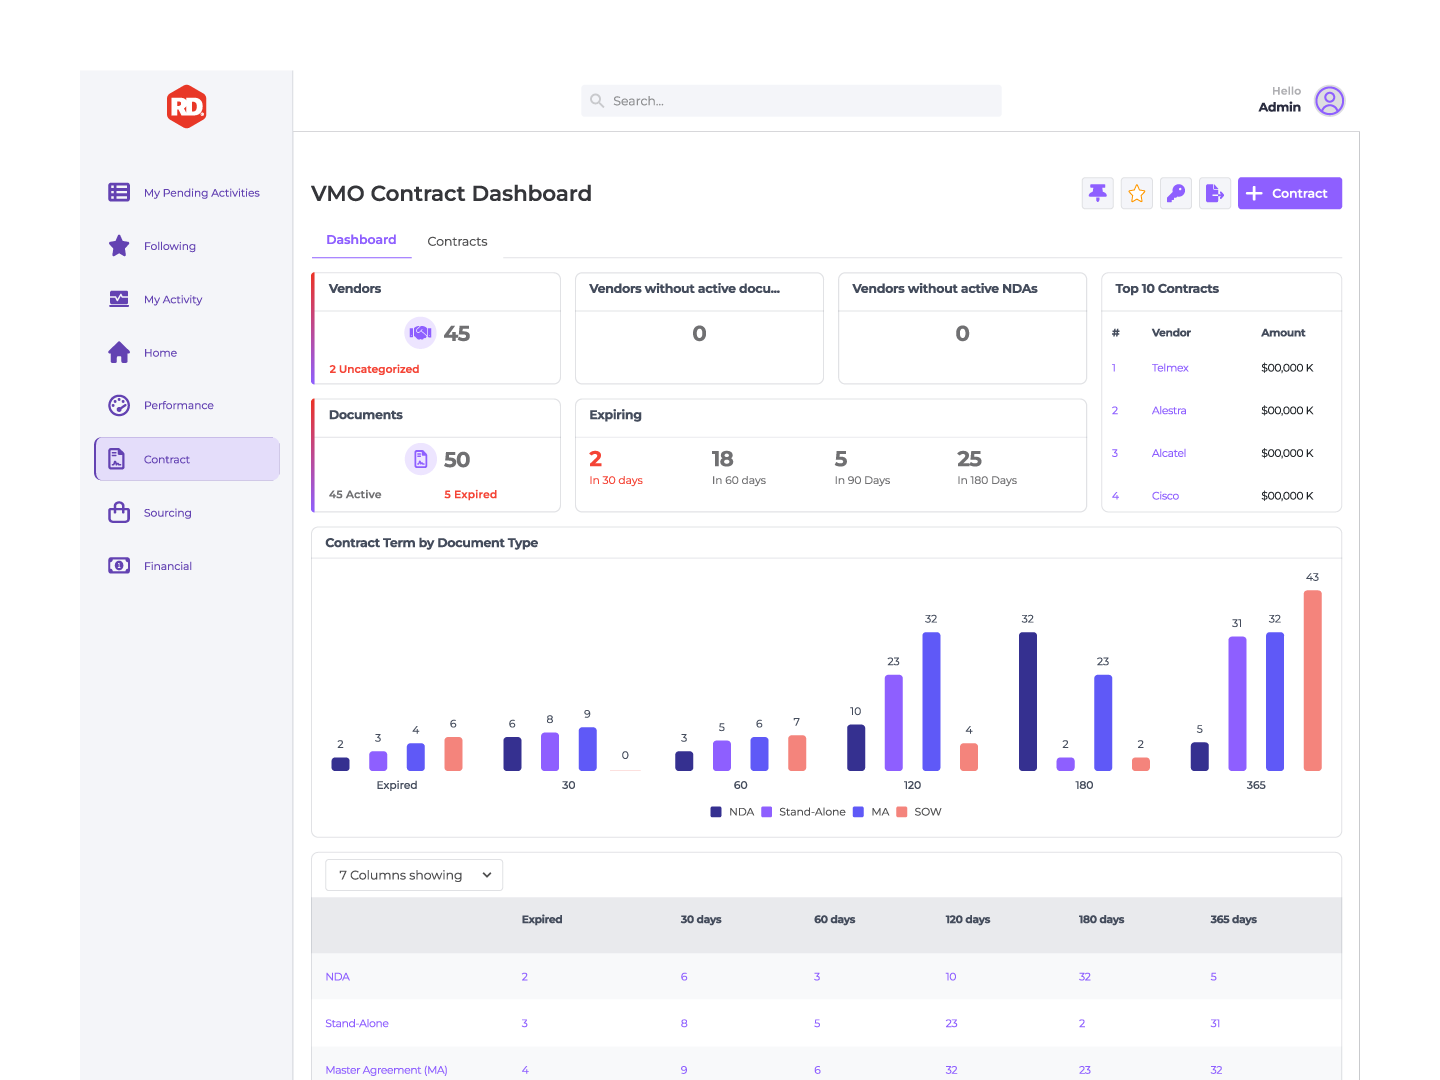Toggle the NDA series in the chart legend
The height and width of the screenshot is (1080, 1440).
(733, 811)
